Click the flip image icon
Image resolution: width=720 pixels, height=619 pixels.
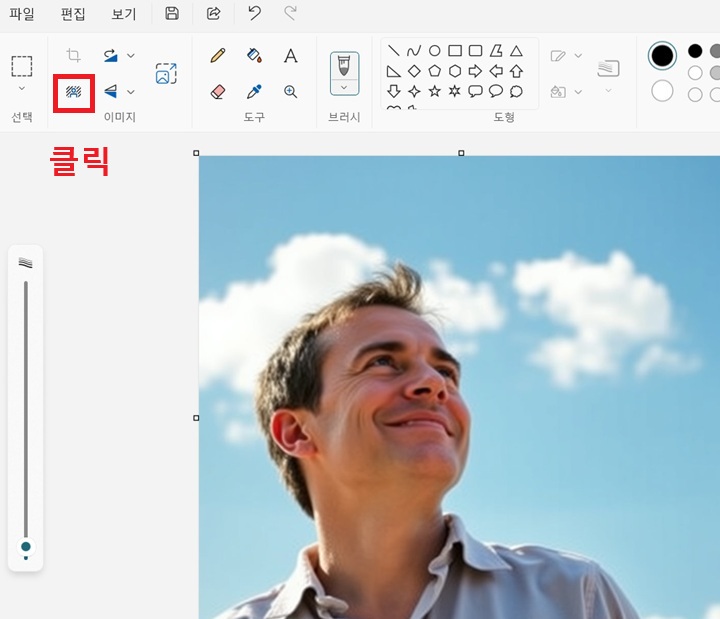(111, 91)
